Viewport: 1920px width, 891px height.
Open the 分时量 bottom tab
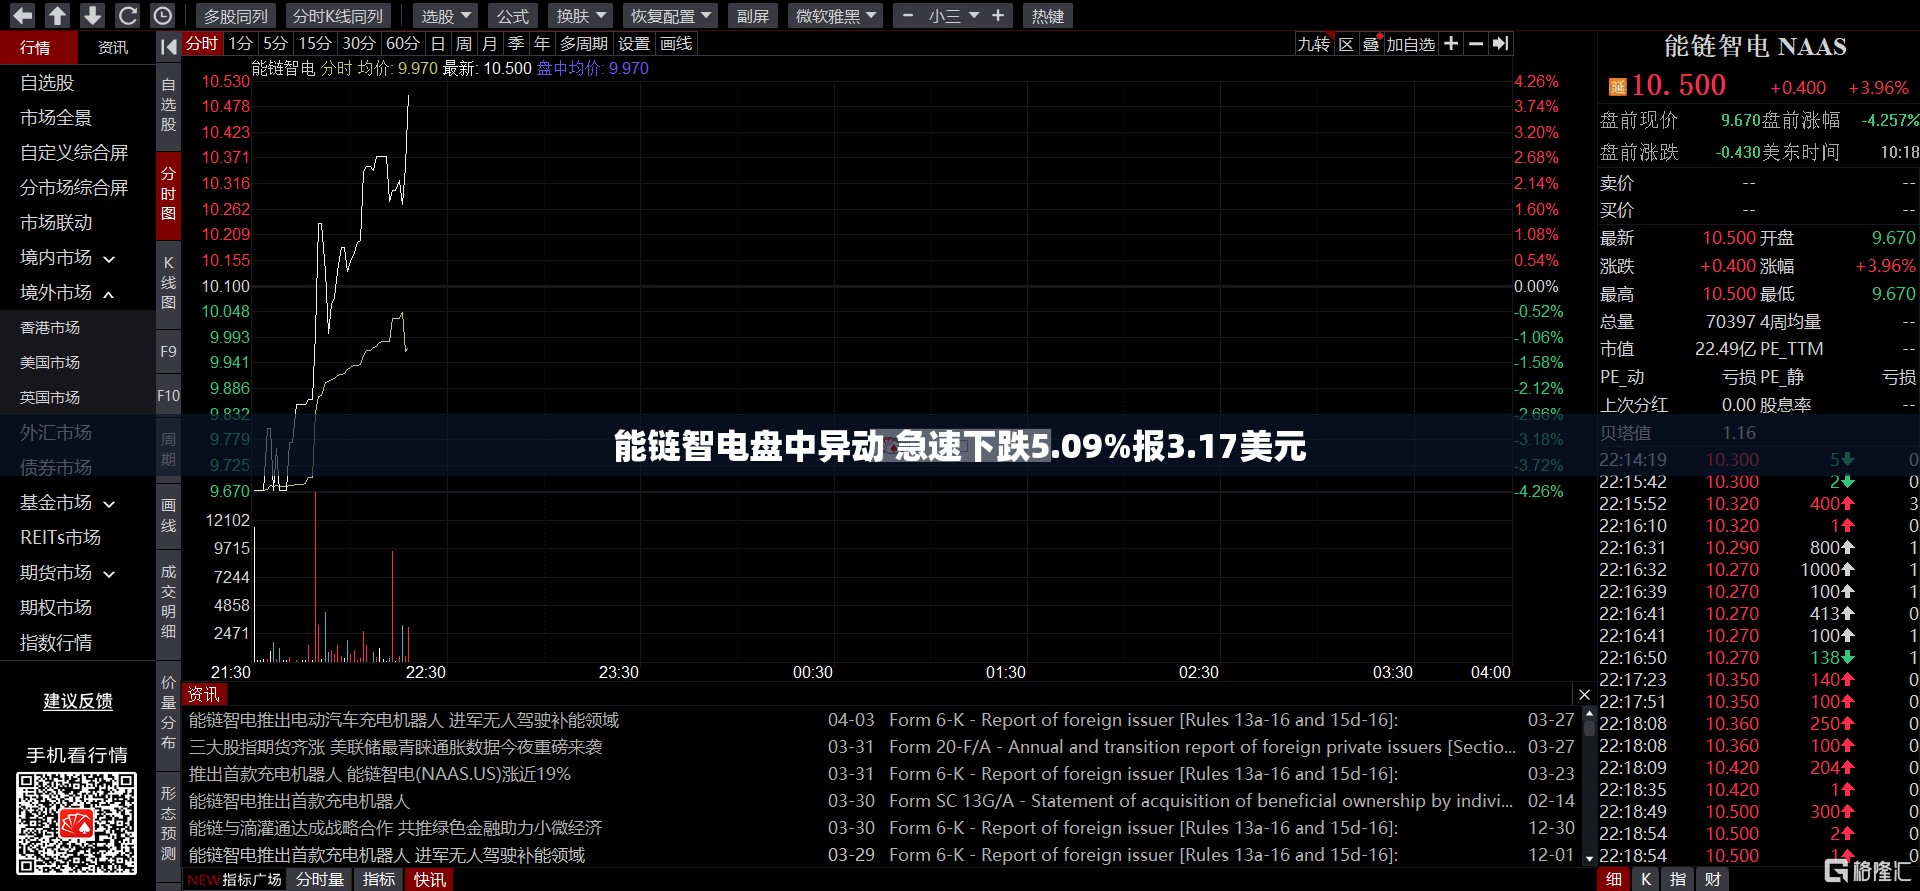click(319, 879)
